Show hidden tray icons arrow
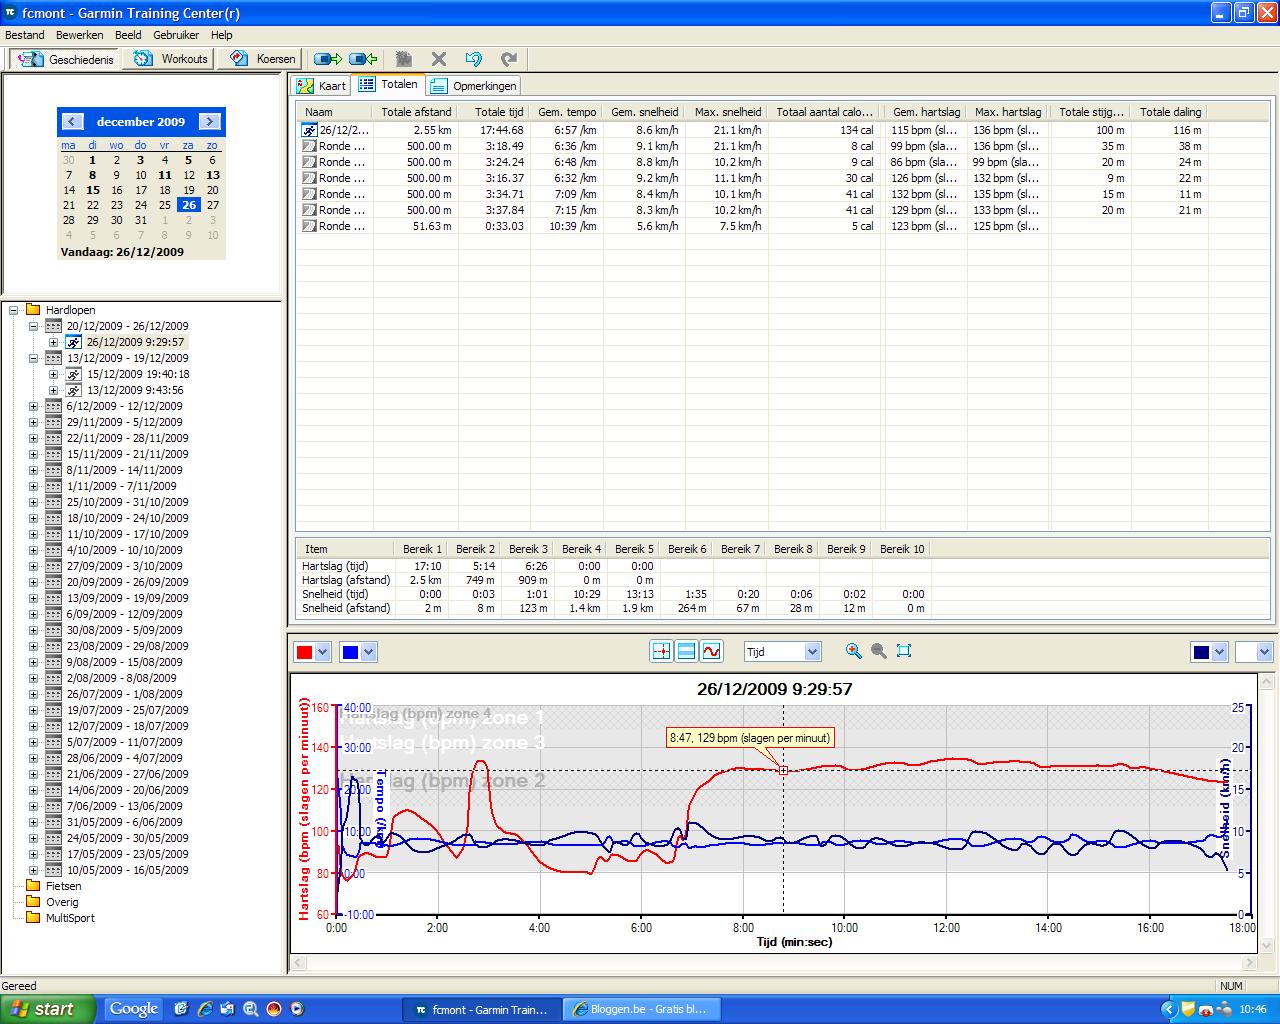This screenshot has height=1024, width=1280. click(x=1168, y=1010)
